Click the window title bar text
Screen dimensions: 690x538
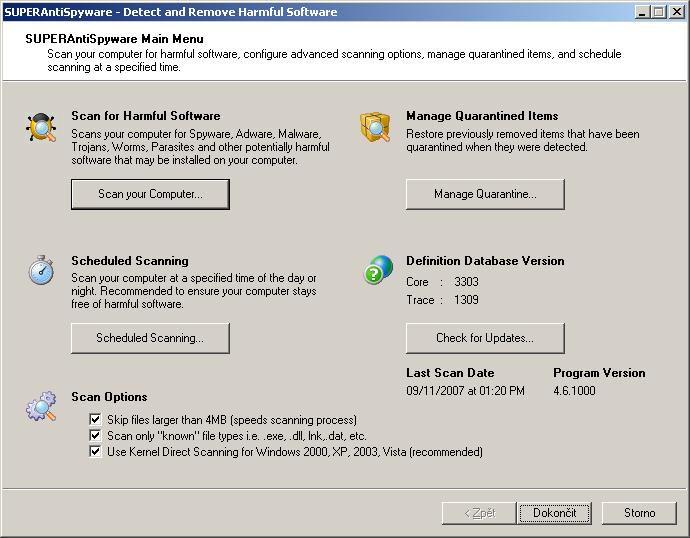click(171, 12)
